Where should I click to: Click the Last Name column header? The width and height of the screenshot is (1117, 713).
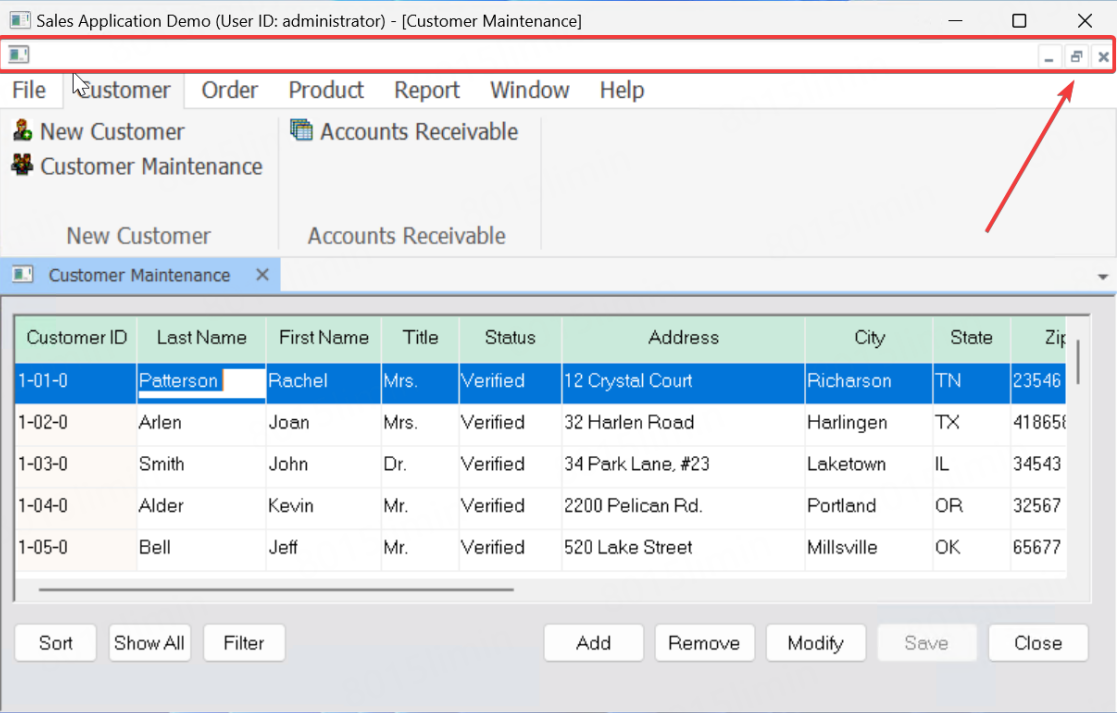201,338
